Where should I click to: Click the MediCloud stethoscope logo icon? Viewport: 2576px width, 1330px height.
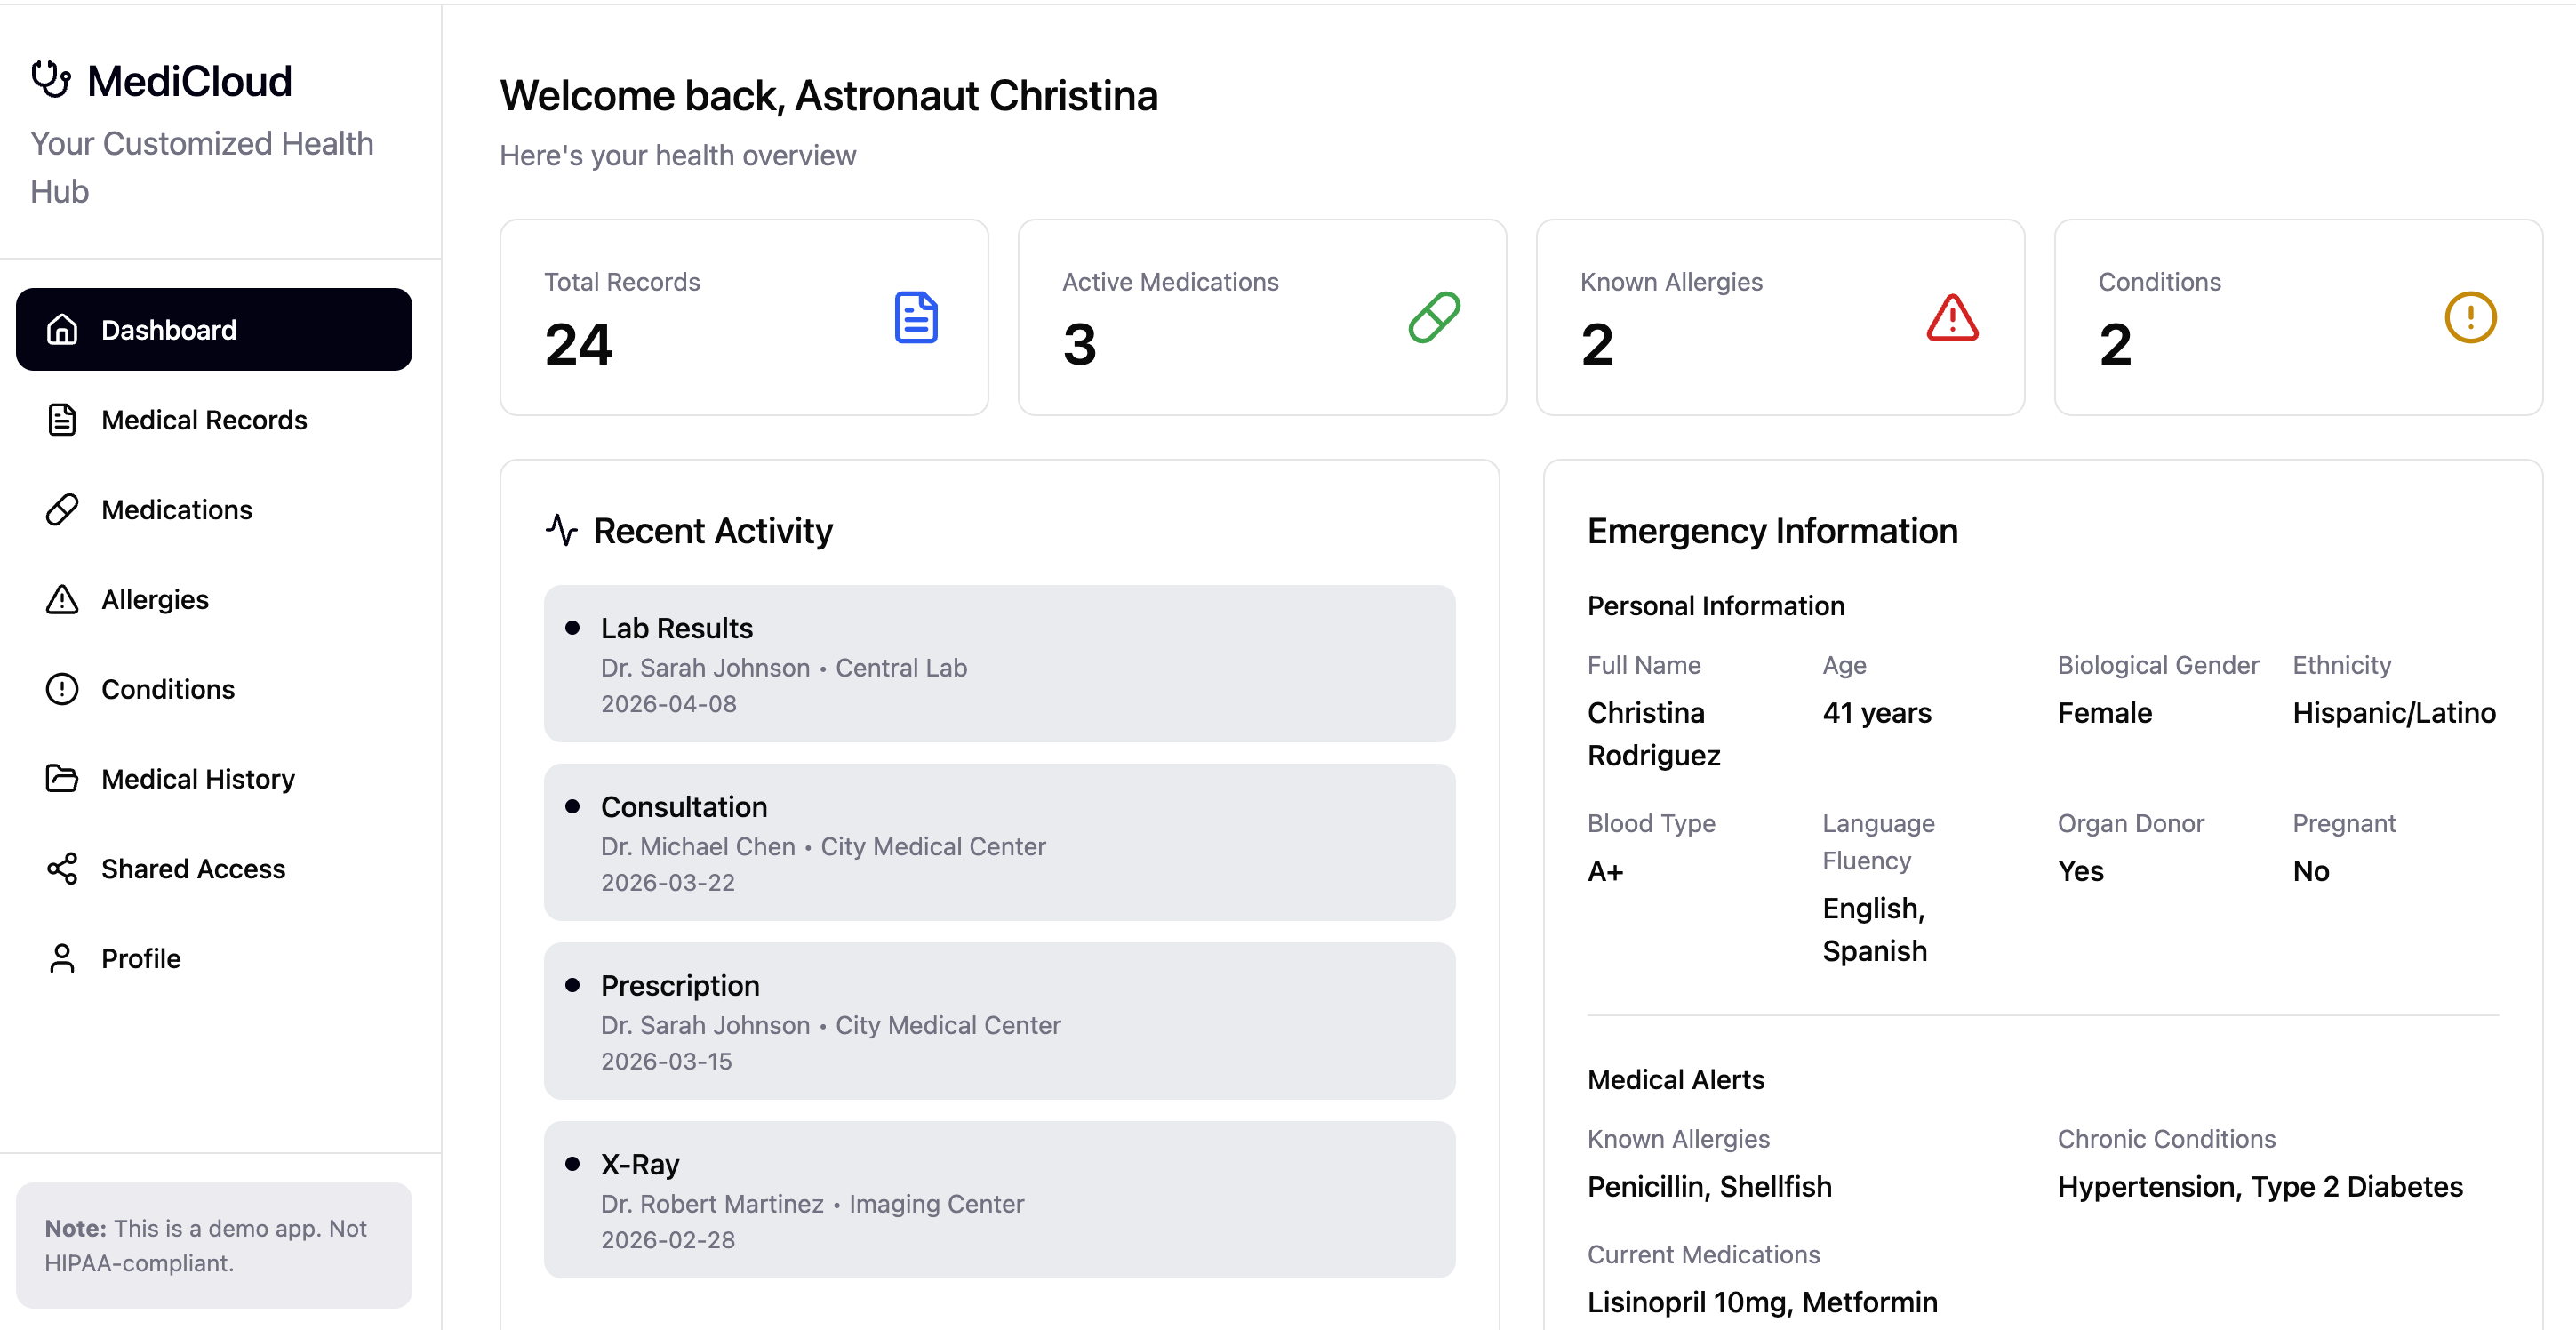tap(51, 80)
